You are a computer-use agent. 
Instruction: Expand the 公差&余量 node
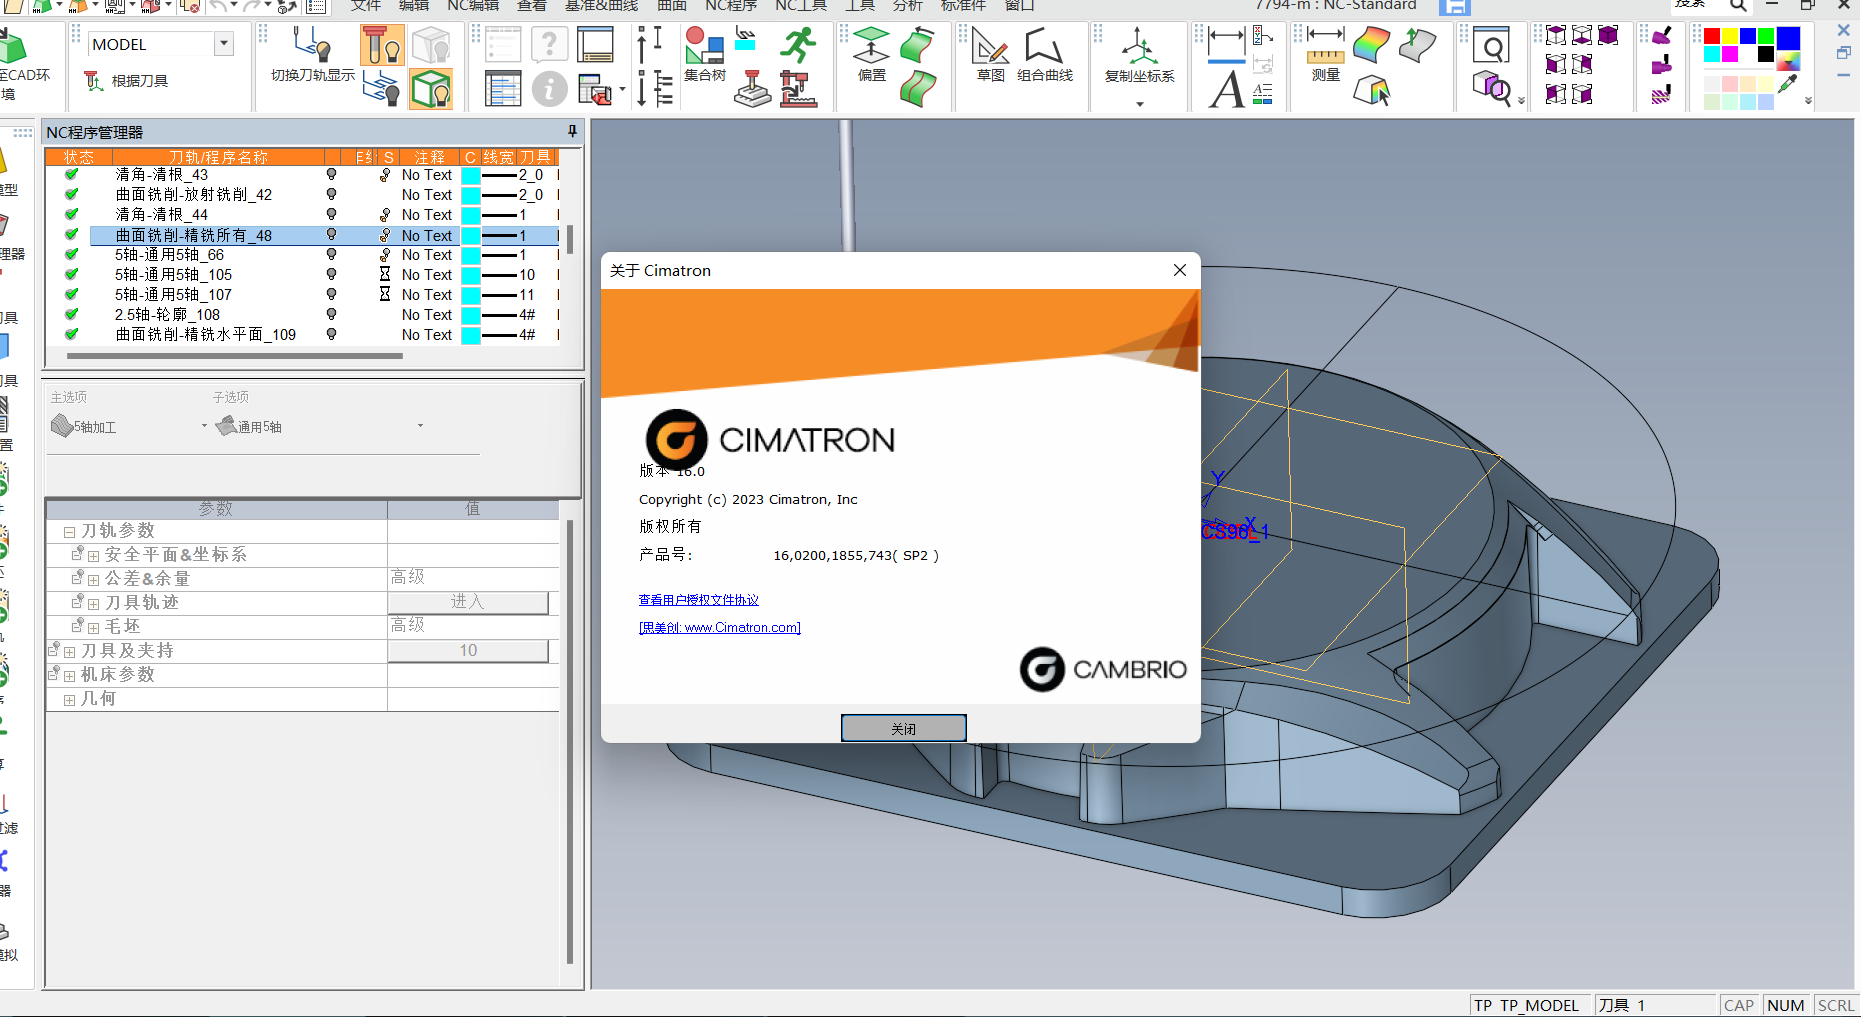(93, 580)
